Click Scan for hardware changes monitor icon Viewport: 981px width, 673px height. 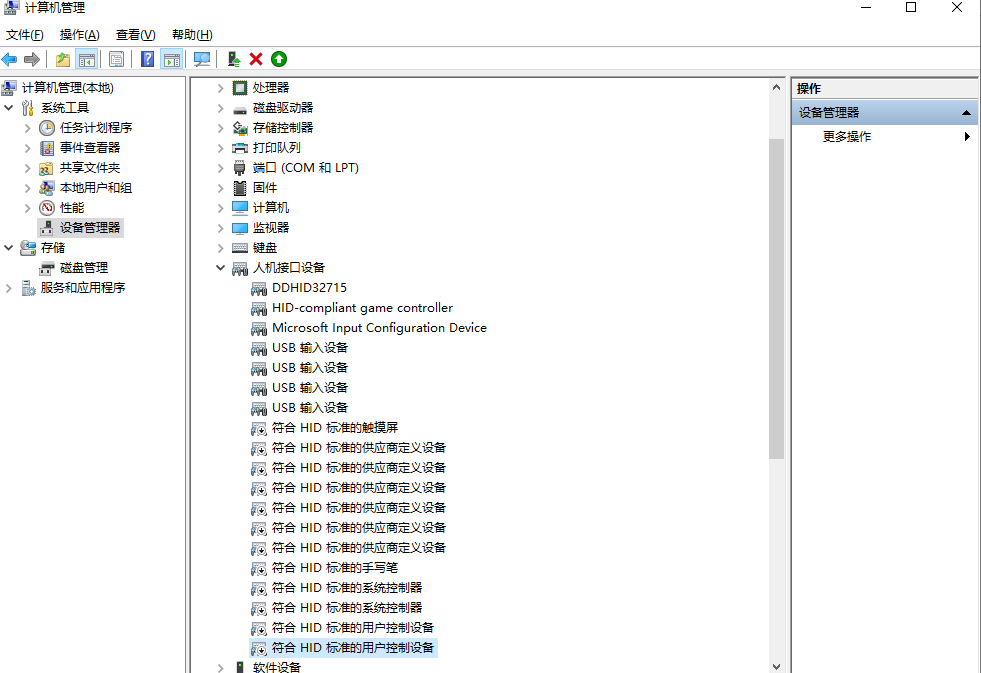(201, 59)
